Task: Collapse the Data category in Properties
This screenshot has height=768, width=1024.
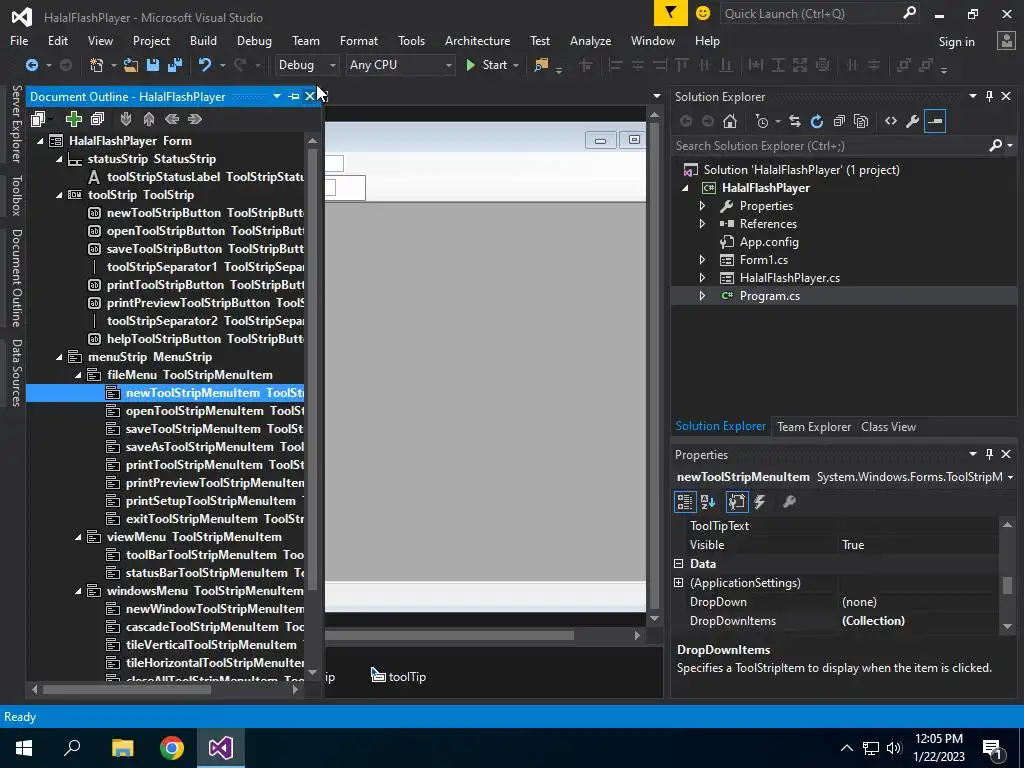Action: [679, 564]
